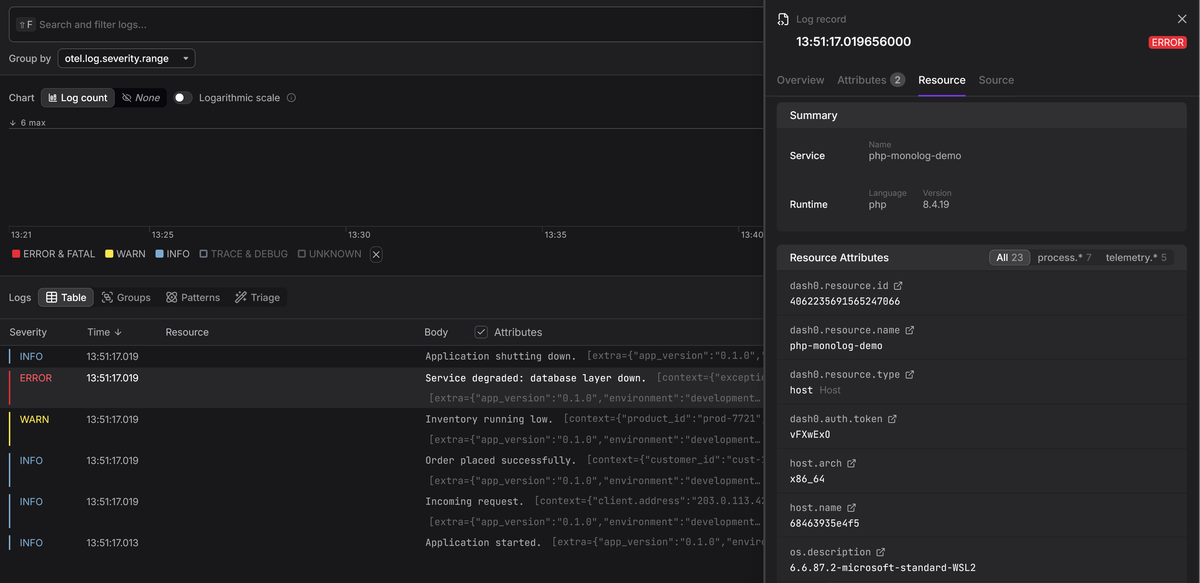The width and height of the screenshot is (1200, 583).
Task: Dismiss the chart legend with X icon
Action: tap(376, 254)
